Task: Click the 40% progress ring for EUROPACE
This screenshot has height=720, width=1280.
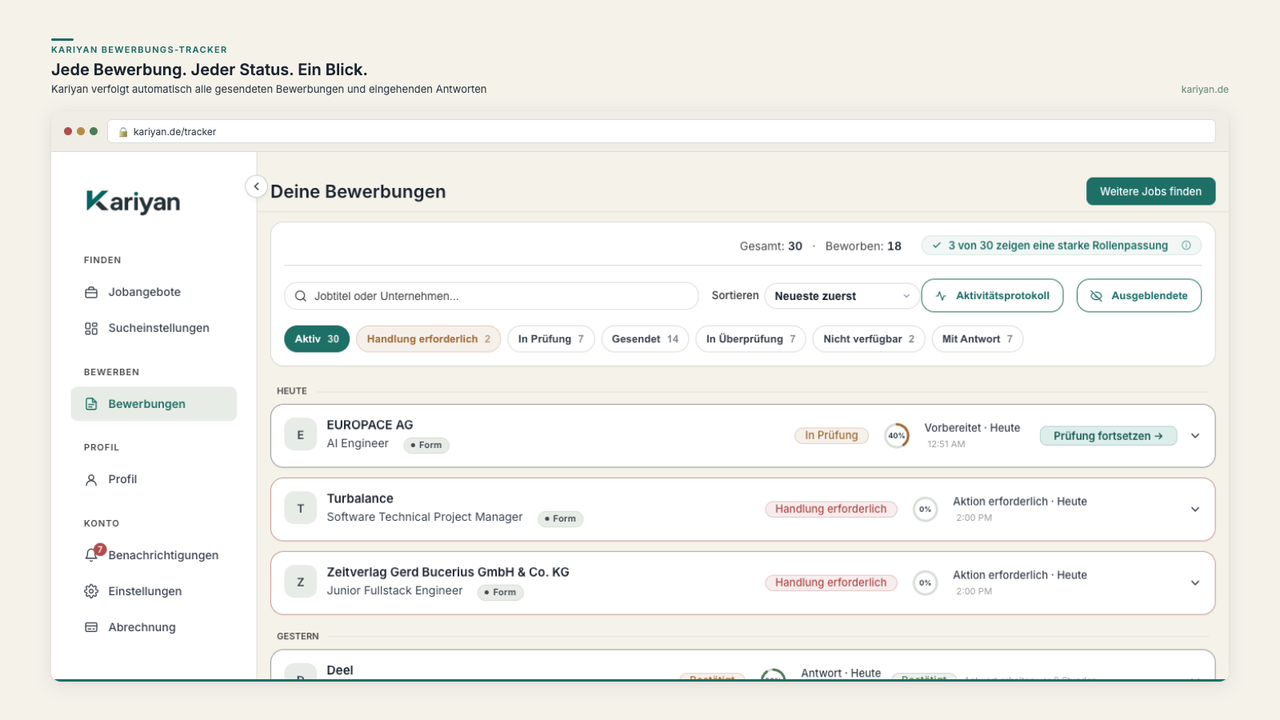Action: pos(897,436)
